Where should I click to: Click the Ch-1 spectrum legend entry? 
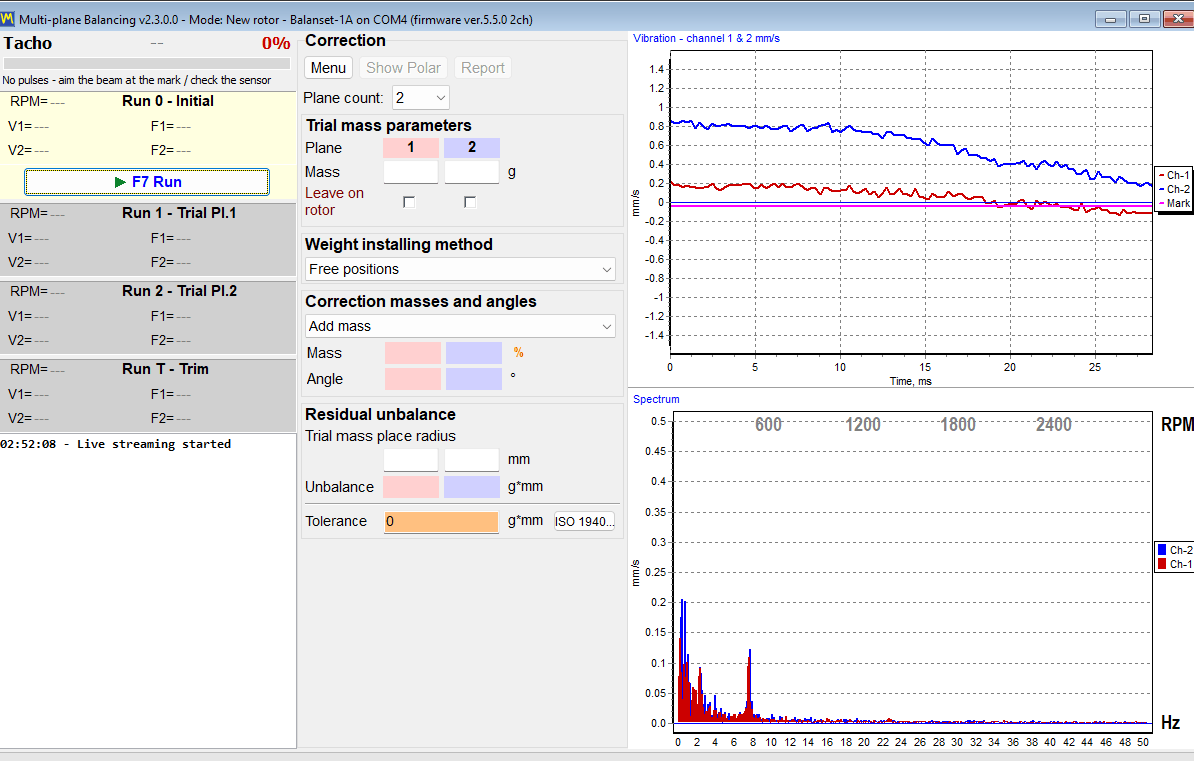tap(1175, 564)
